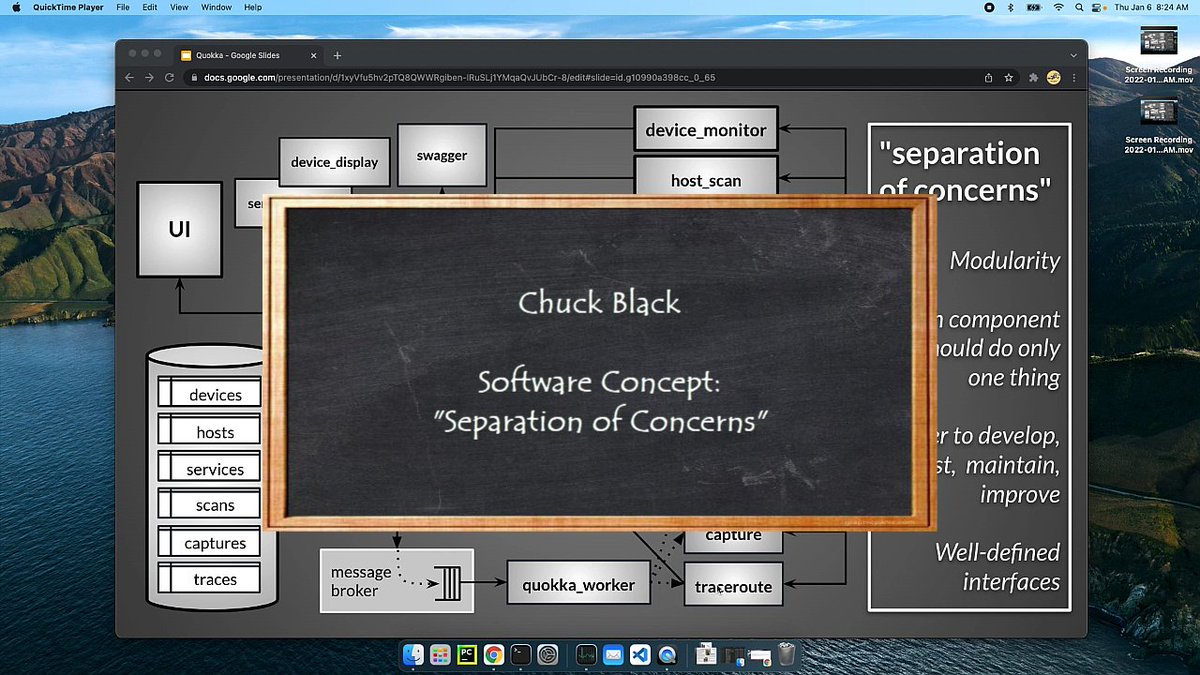Open the QuickTime Player menu
The height and width of the screenshot is (675, 1200).
69,7
